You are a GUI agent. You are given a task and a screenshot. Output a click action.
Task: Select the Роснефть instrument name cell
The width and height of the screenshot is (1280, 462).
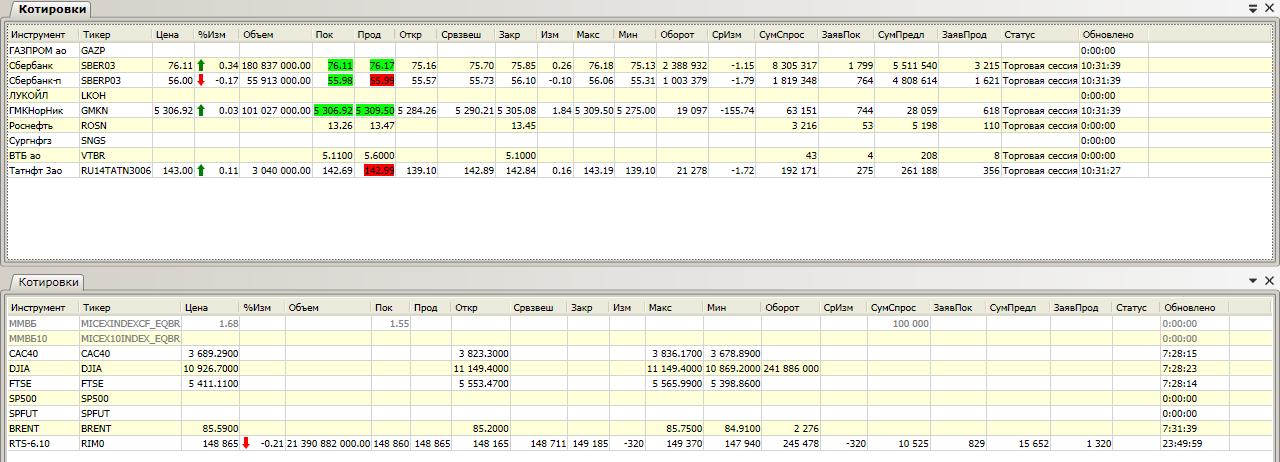pyautogui.click(x=43, y=126)
